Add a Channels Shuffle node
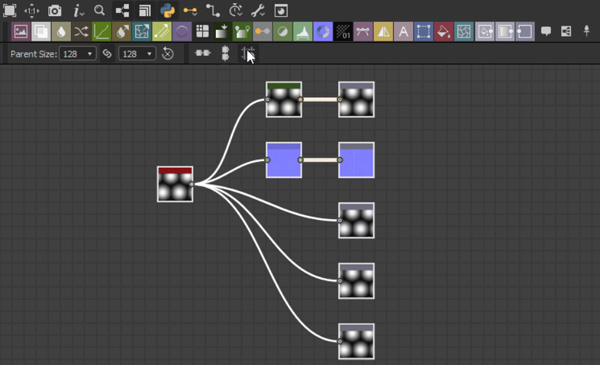This screenshot has height=365, width=600. [x=81, y=32]
